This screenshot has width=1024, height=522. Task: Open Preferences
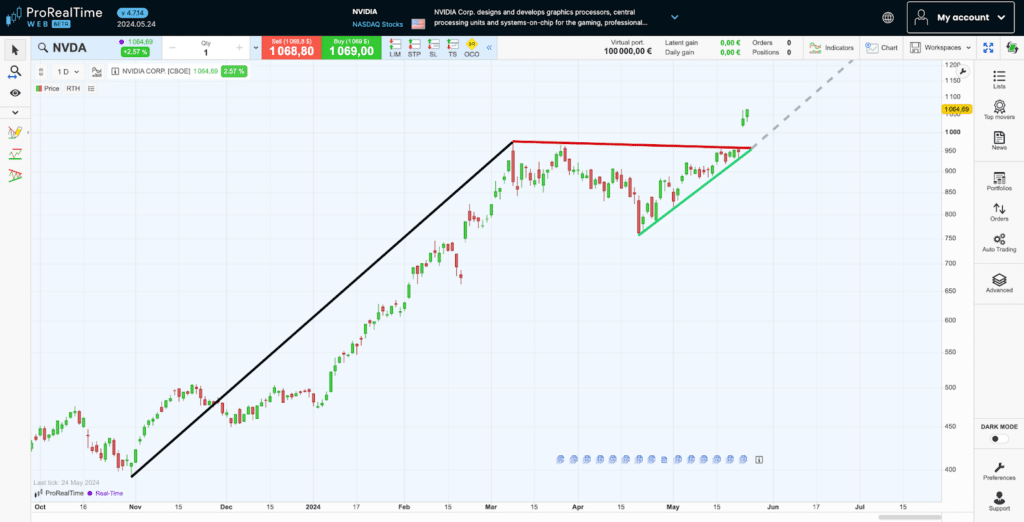(999, 471)
